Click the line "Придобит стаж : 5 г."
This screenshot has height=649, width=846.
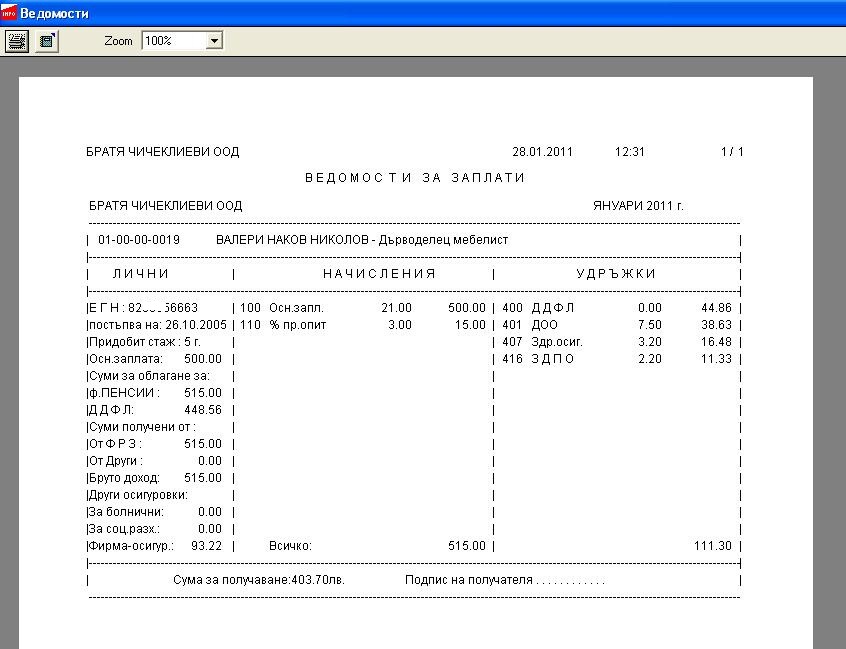(x=145, y=341)
